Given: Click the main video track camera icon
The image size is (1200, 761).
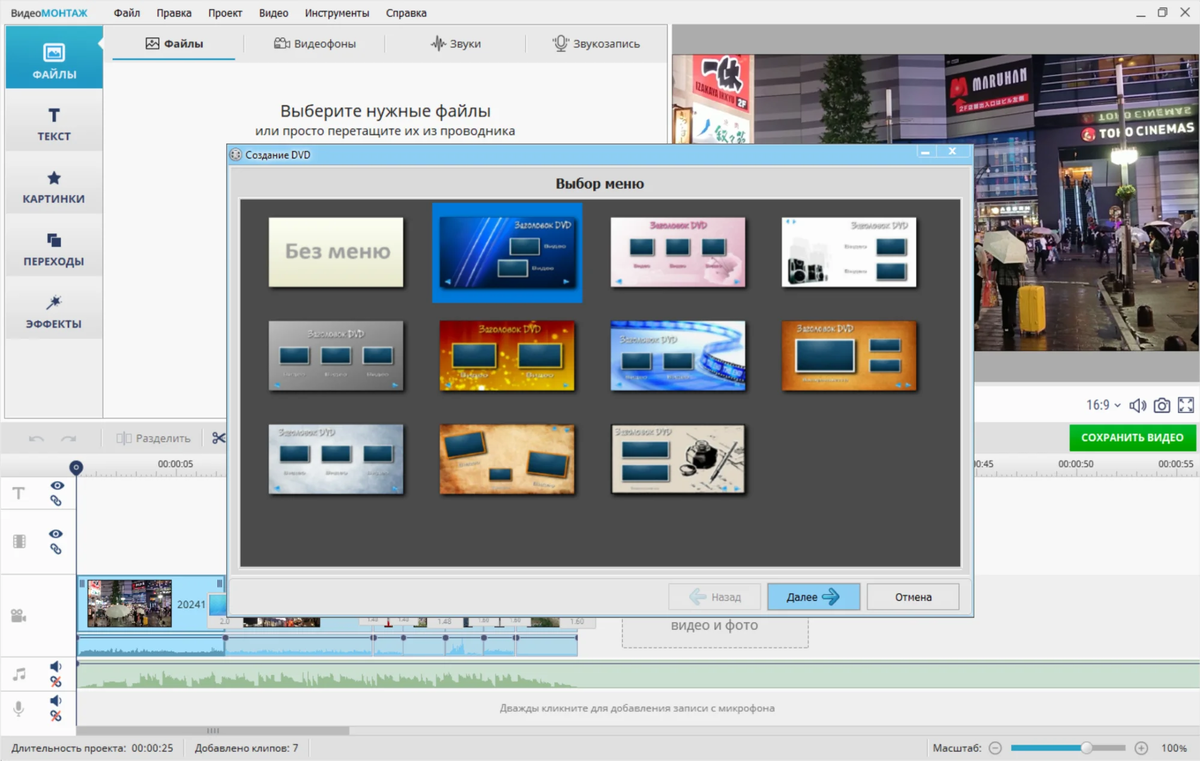Looking at the screenshot, I should (19, 616).
